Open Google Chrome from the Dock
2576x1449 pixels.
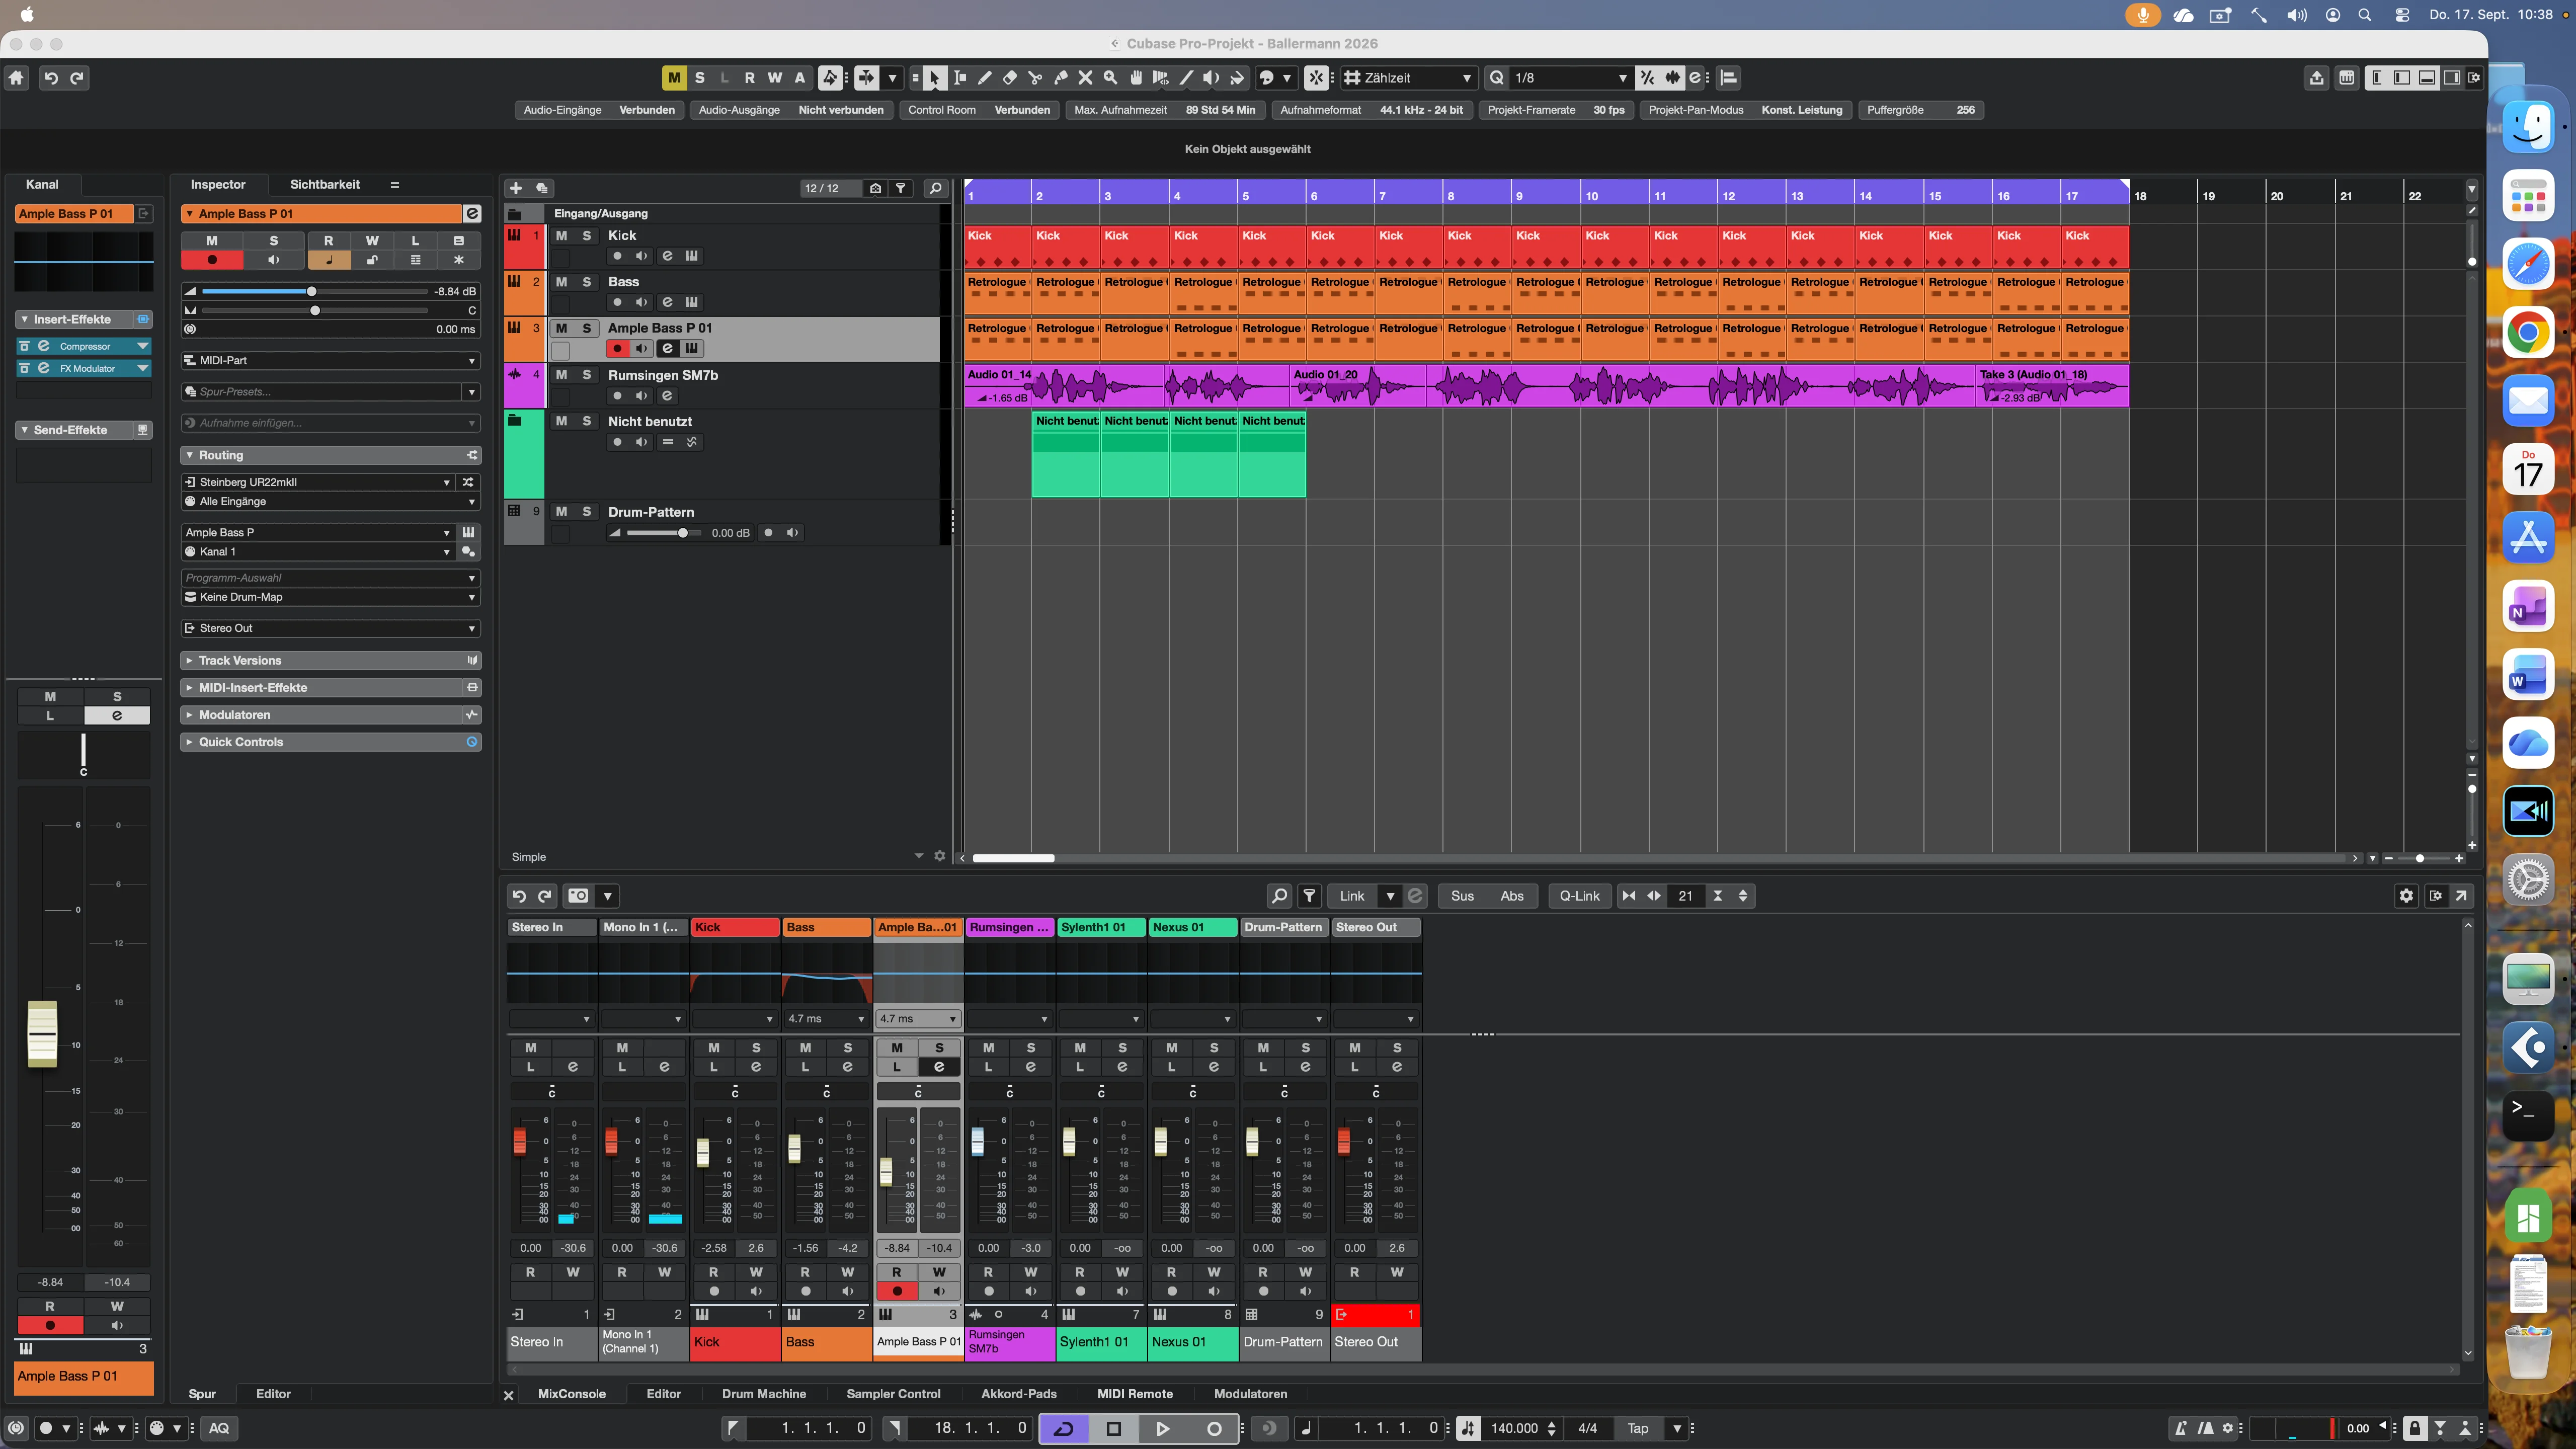(x=2528, y=333)
